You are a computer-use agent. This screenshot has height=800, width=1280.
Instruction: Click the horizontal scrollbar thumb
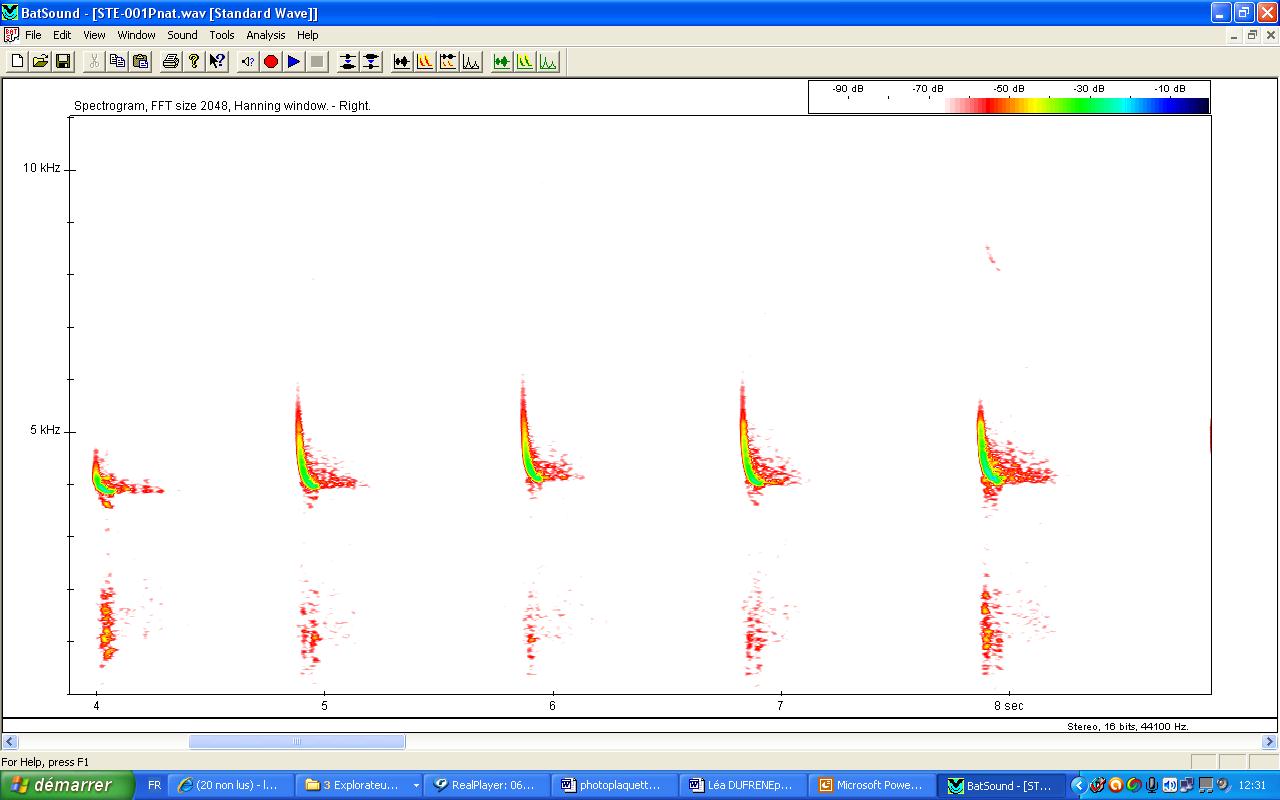pos(297,742)
